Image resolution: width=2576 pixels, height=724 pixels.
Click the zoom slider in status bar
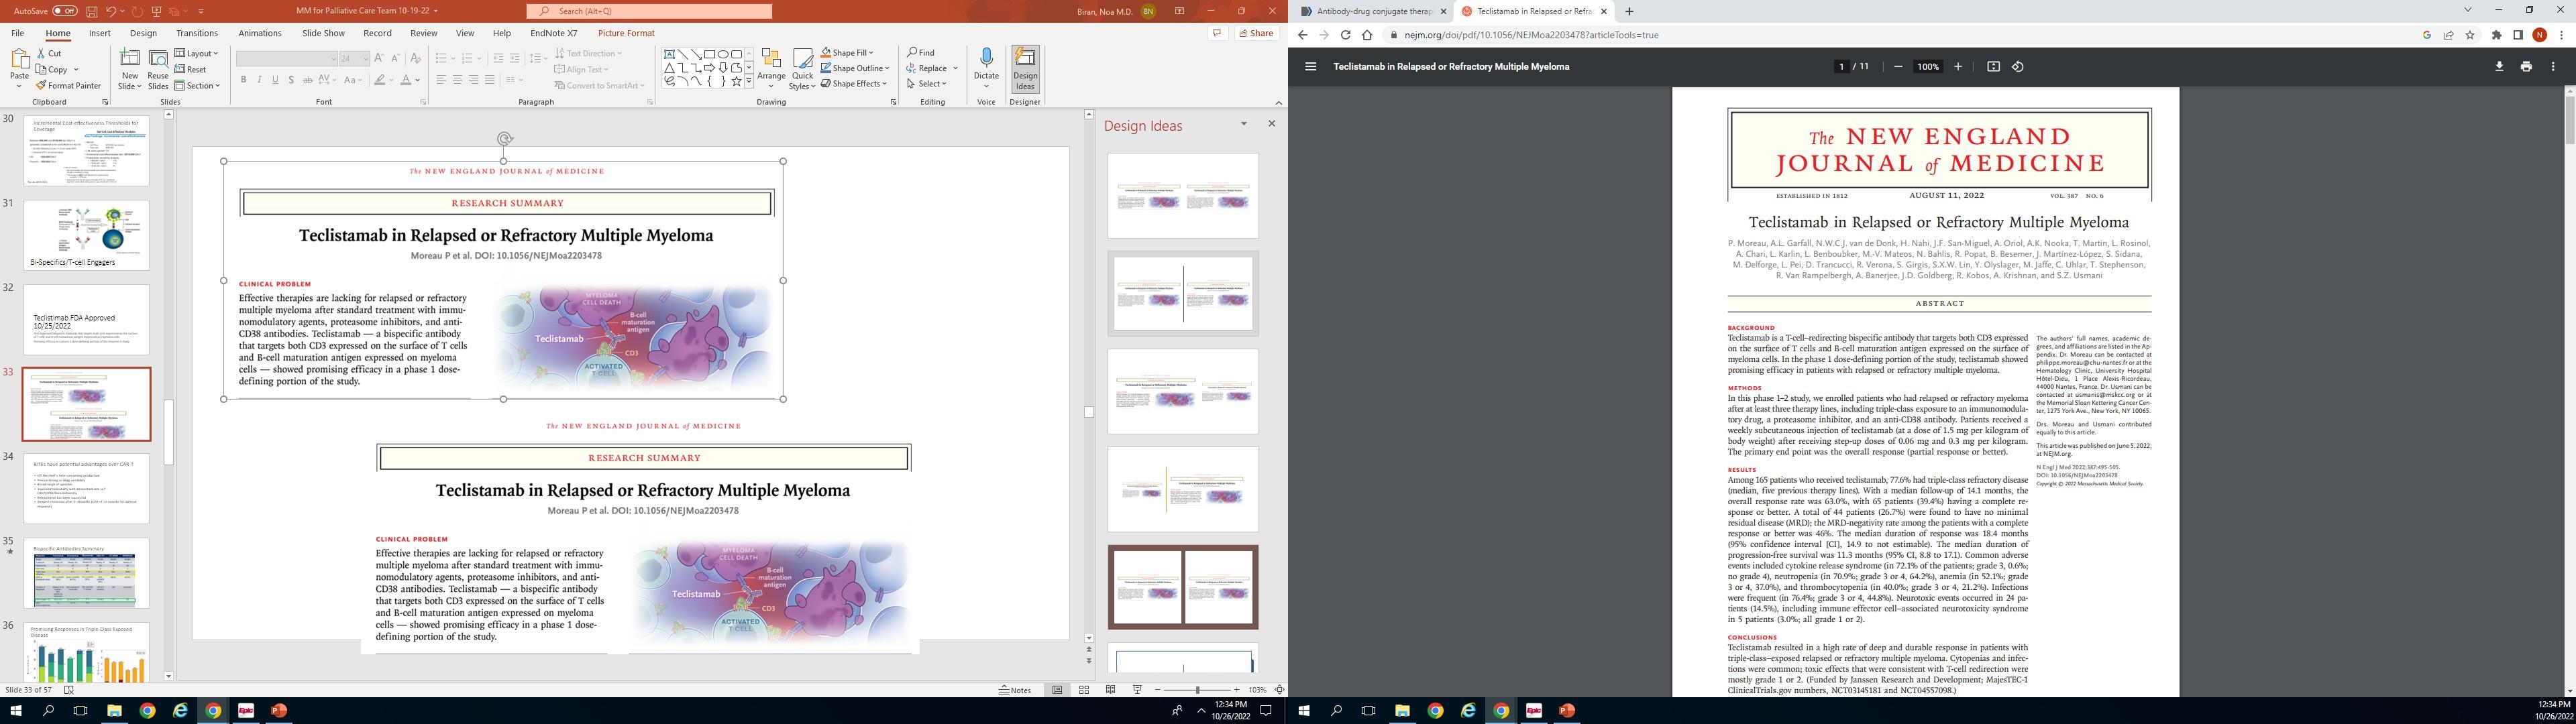[x=1197, y=690]
